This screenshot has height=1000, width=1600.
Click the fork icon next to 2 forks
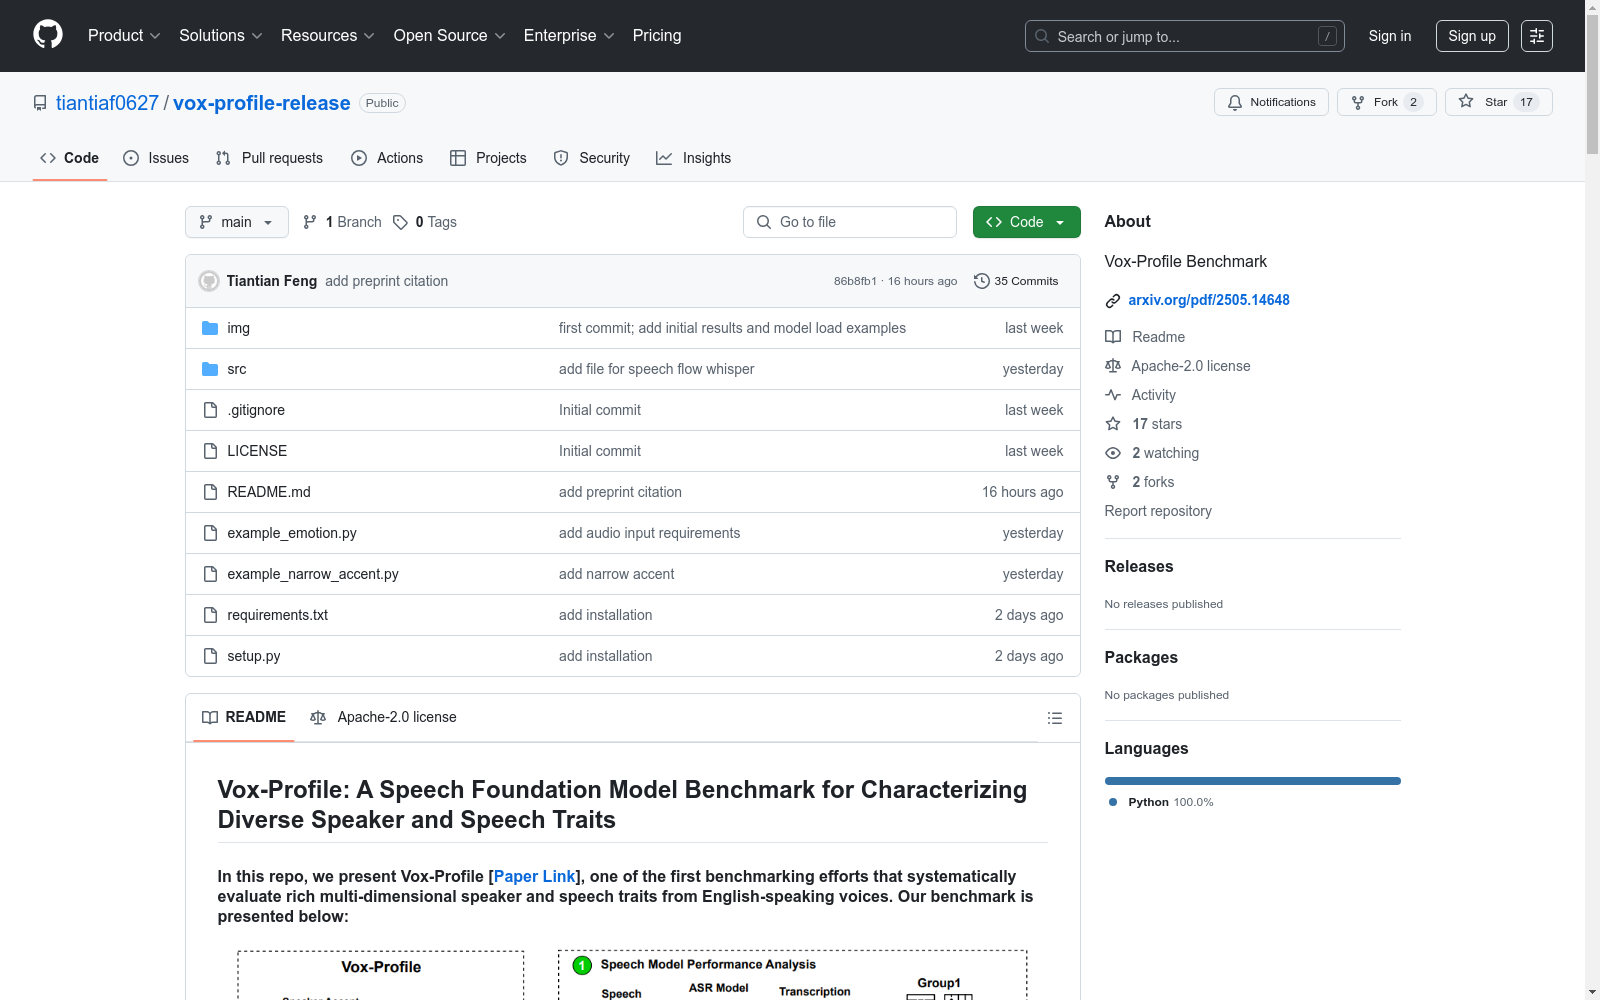click(1113, 482)
